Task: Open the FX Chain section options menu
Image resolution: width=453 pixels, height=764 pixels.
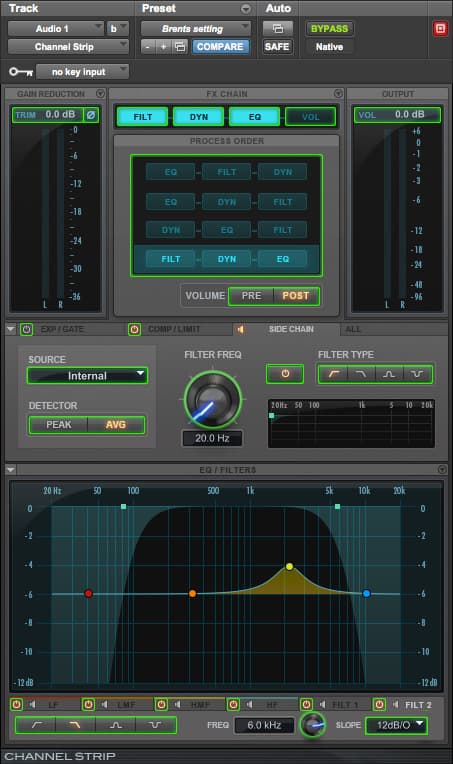Action: coord(338,94)
